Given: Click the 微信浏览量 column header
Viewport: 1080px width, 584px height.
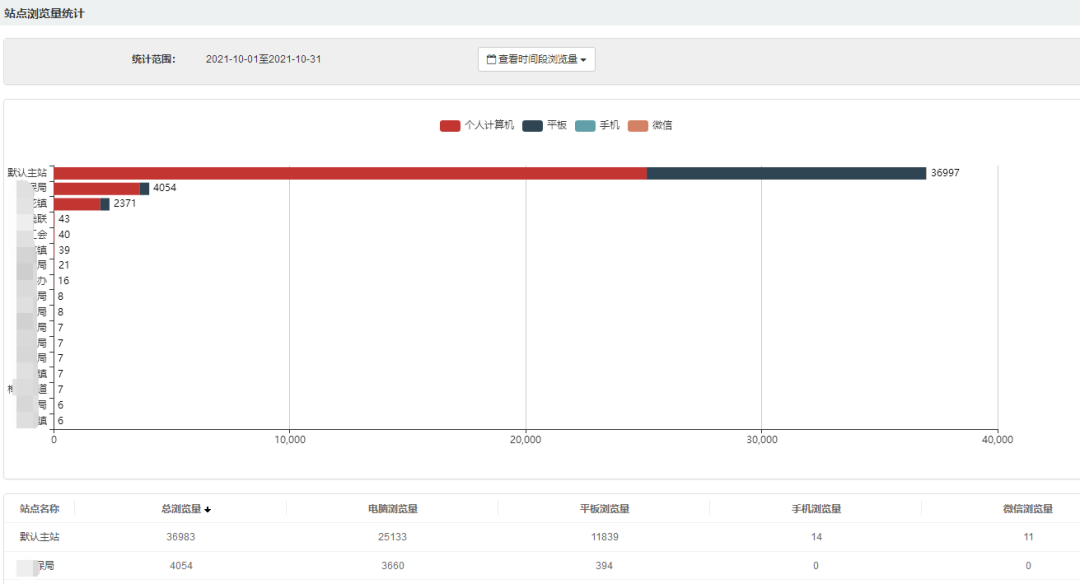Looking at the screenshot, I should click(x=1027, y=509).
